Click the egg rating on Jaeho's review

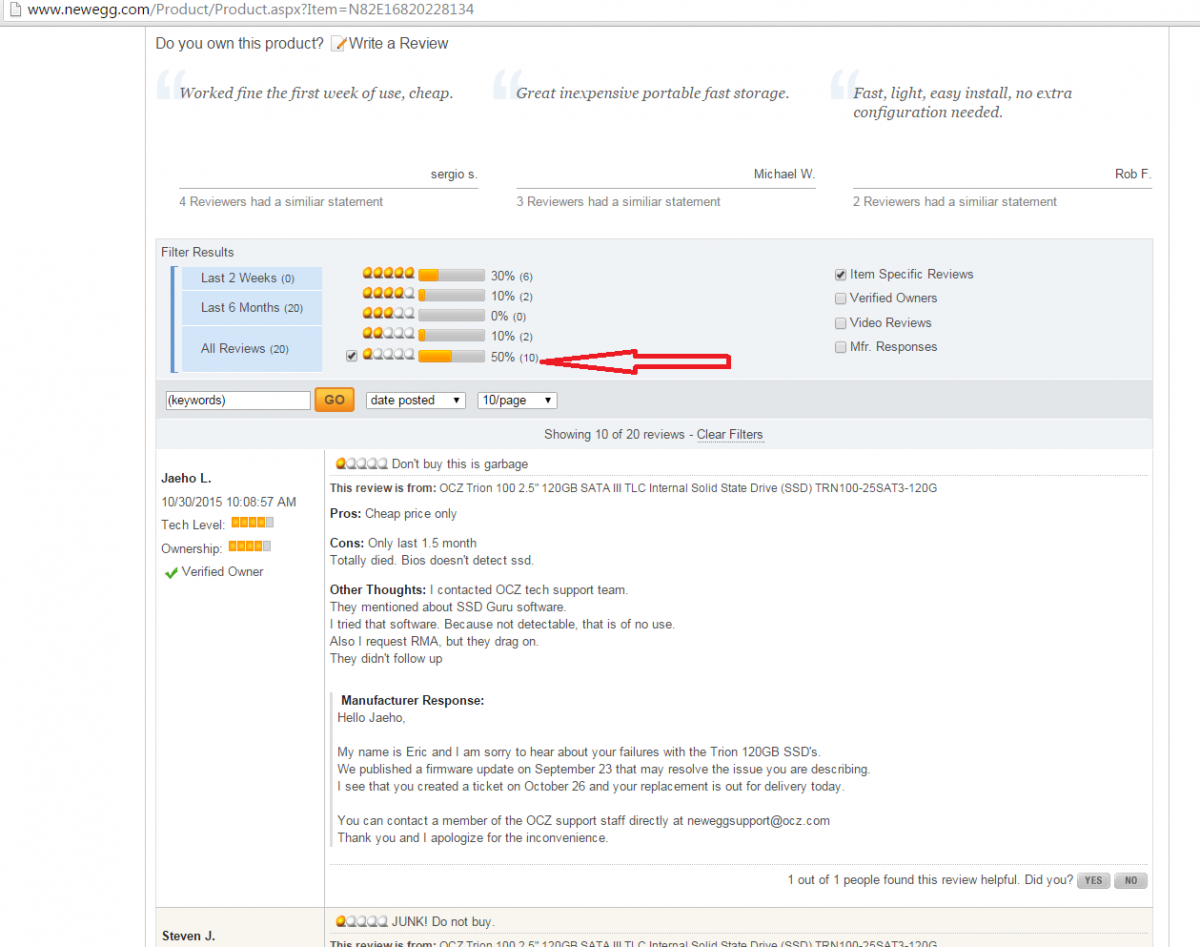tap(361, 464)
